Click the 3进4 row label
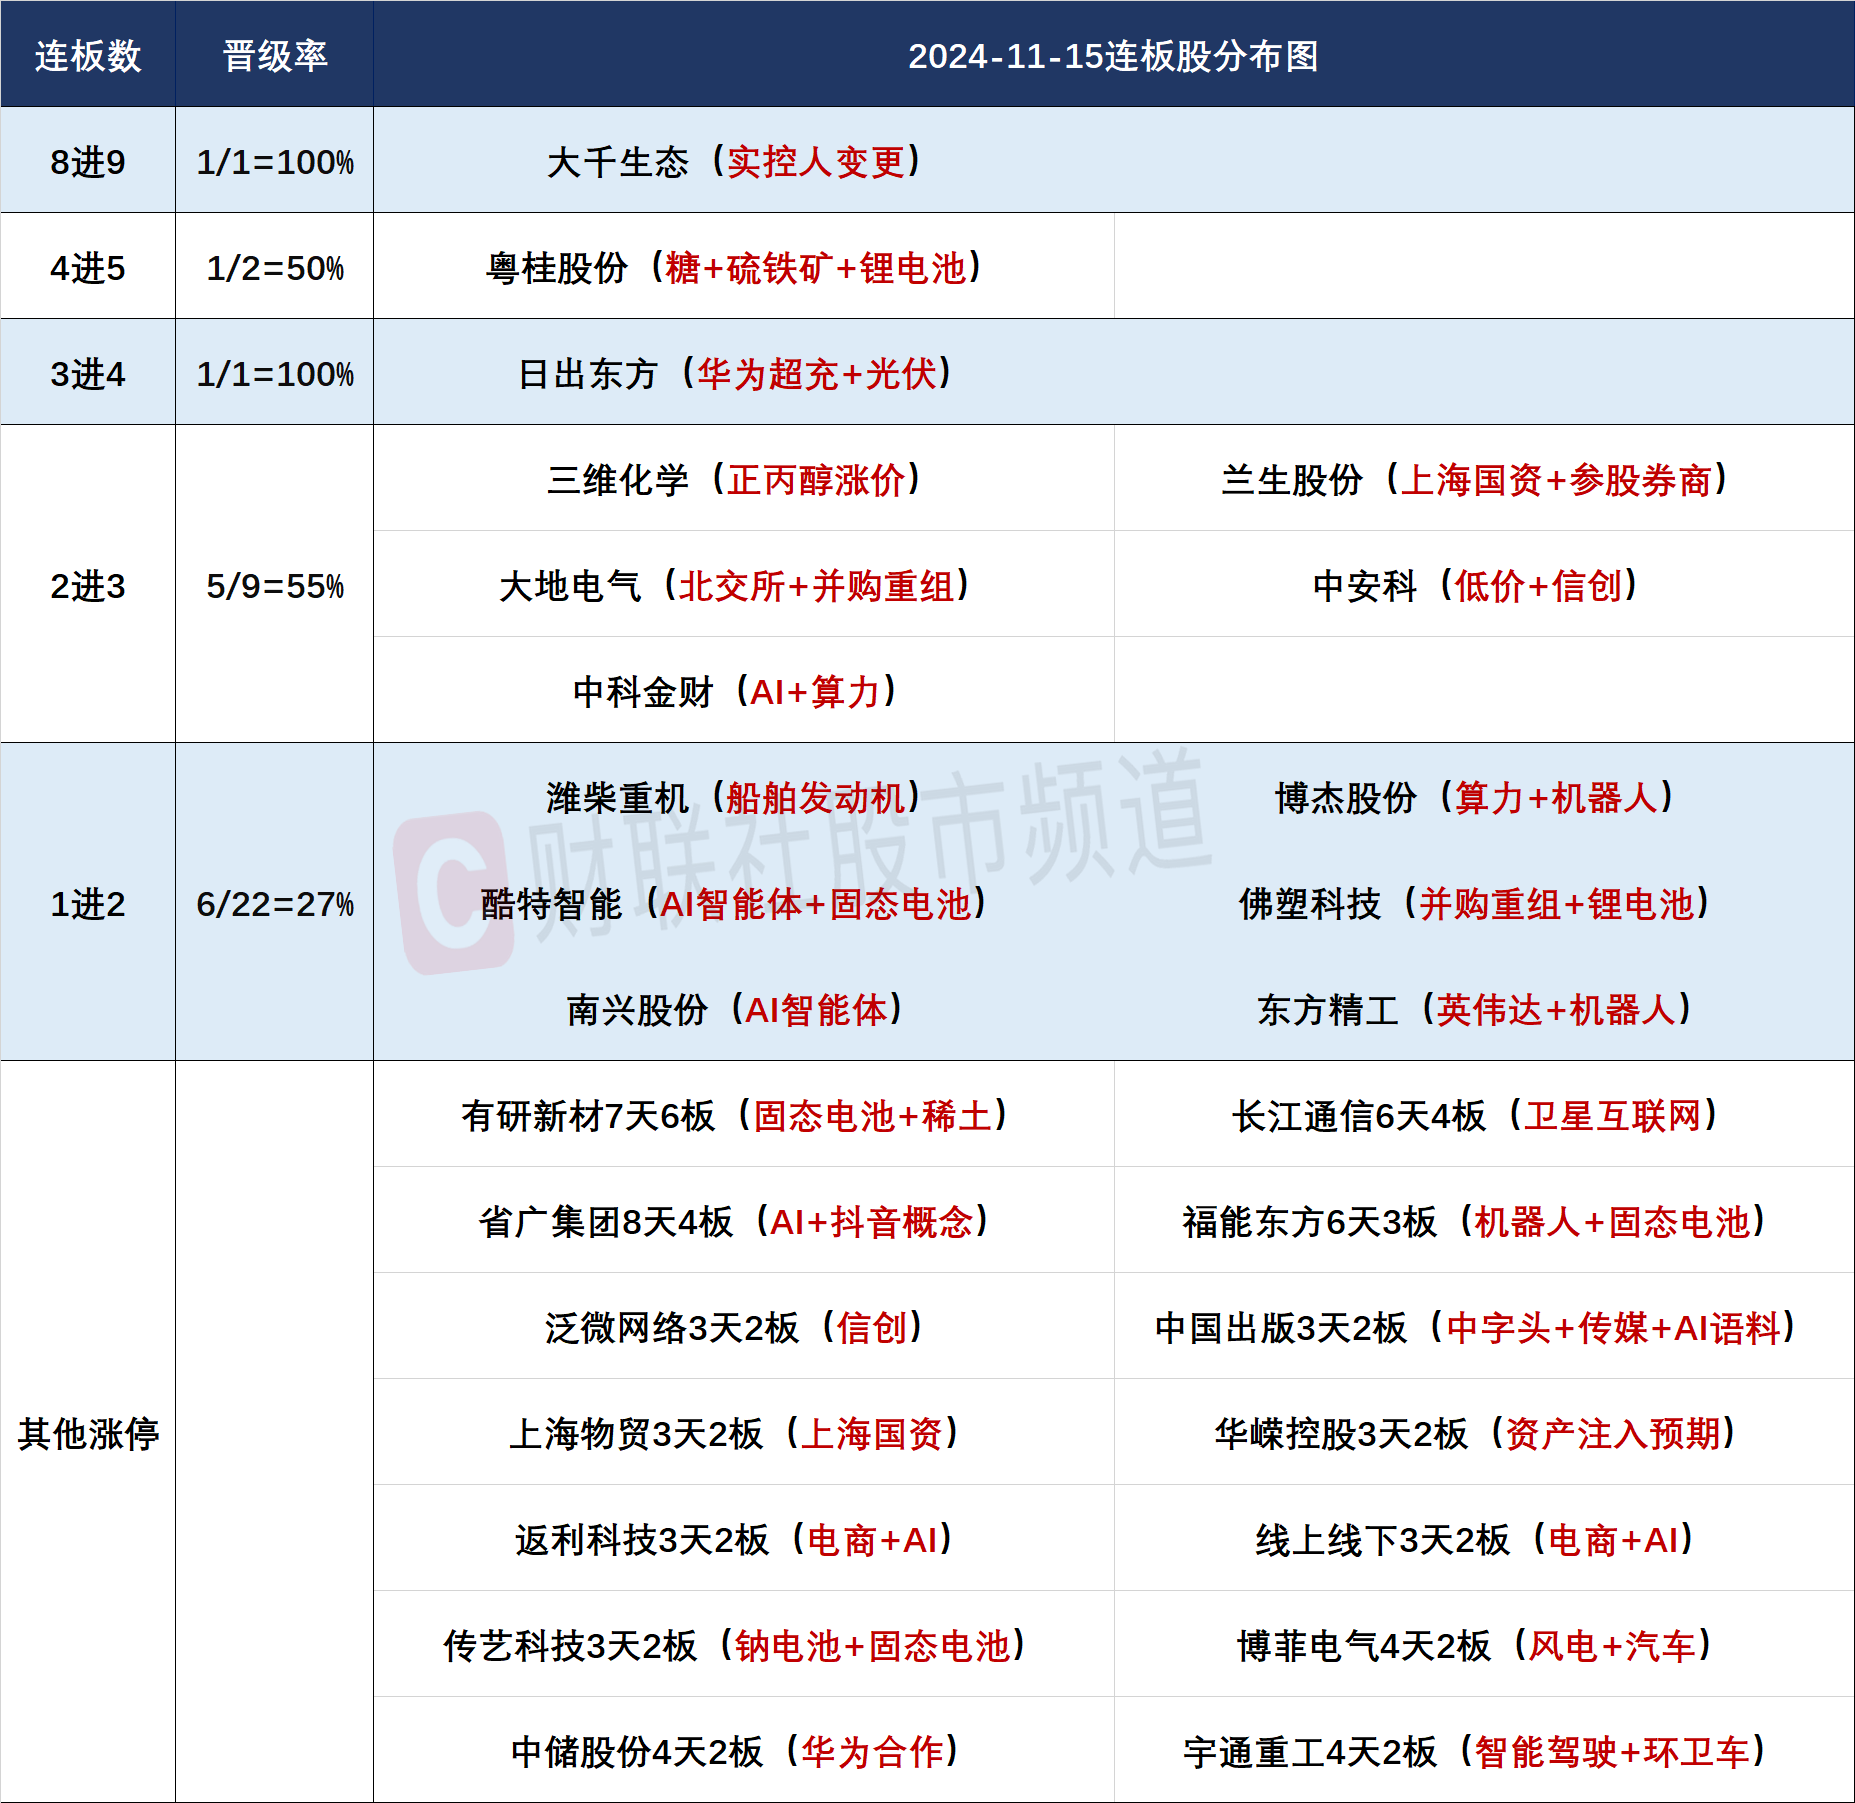The image size is (1855, 1803). tap(88, 374)
